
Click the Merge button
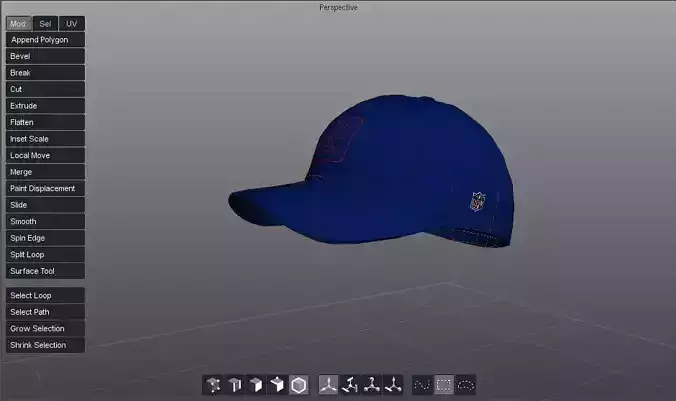(45, 172)
